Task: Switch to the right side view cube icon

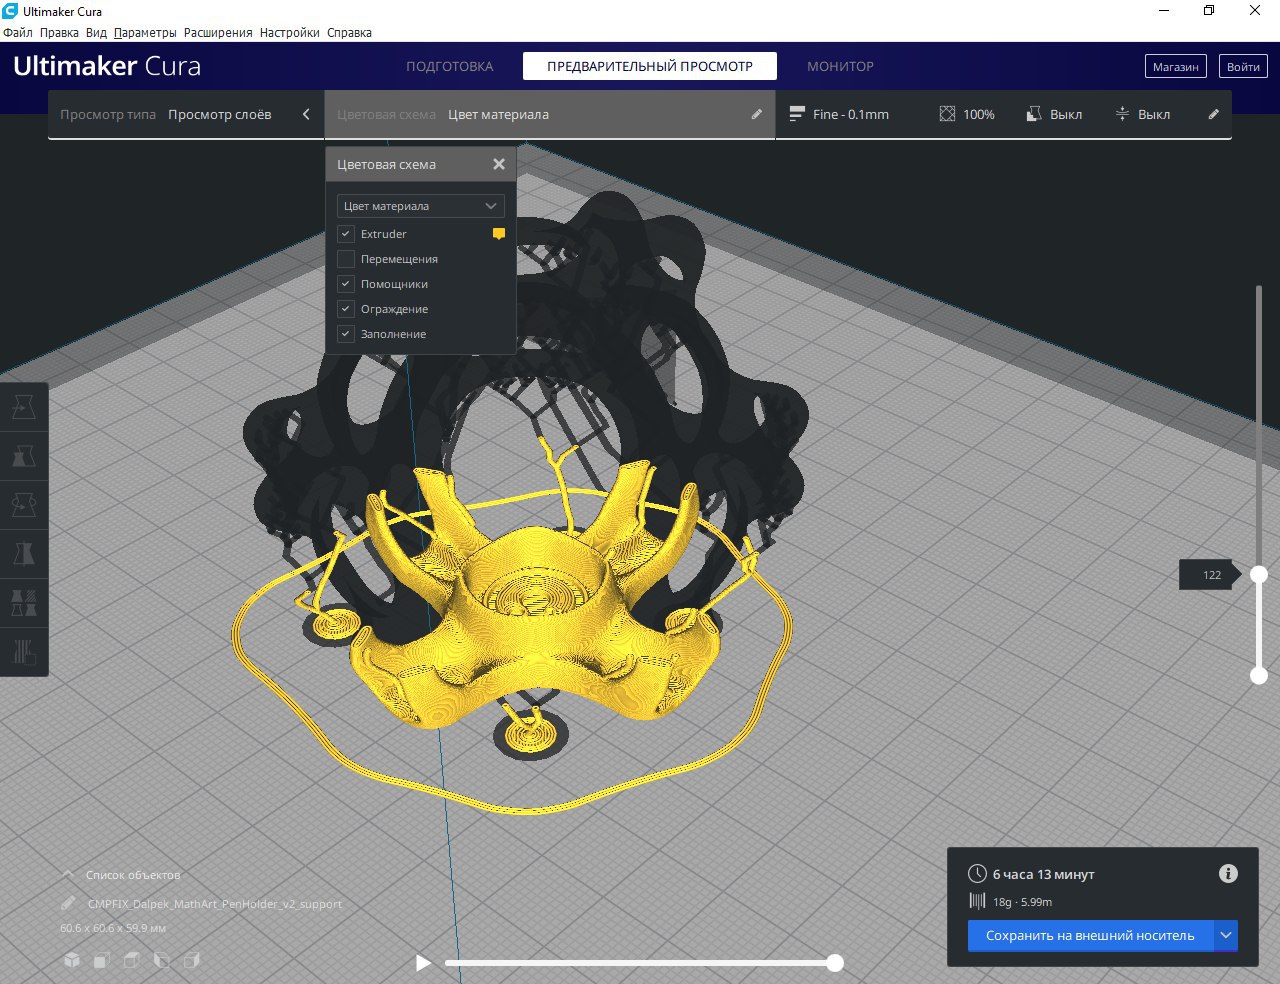Action: [x=191, y=960]
